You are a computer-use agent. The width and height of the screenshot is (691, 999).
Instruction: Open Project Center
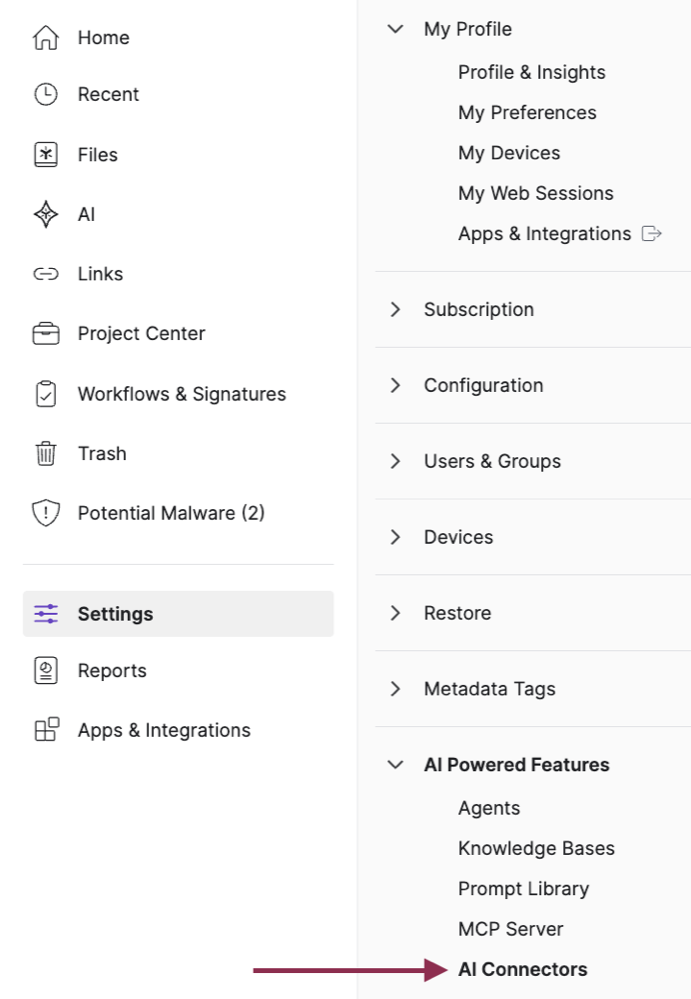pos(141,334)
